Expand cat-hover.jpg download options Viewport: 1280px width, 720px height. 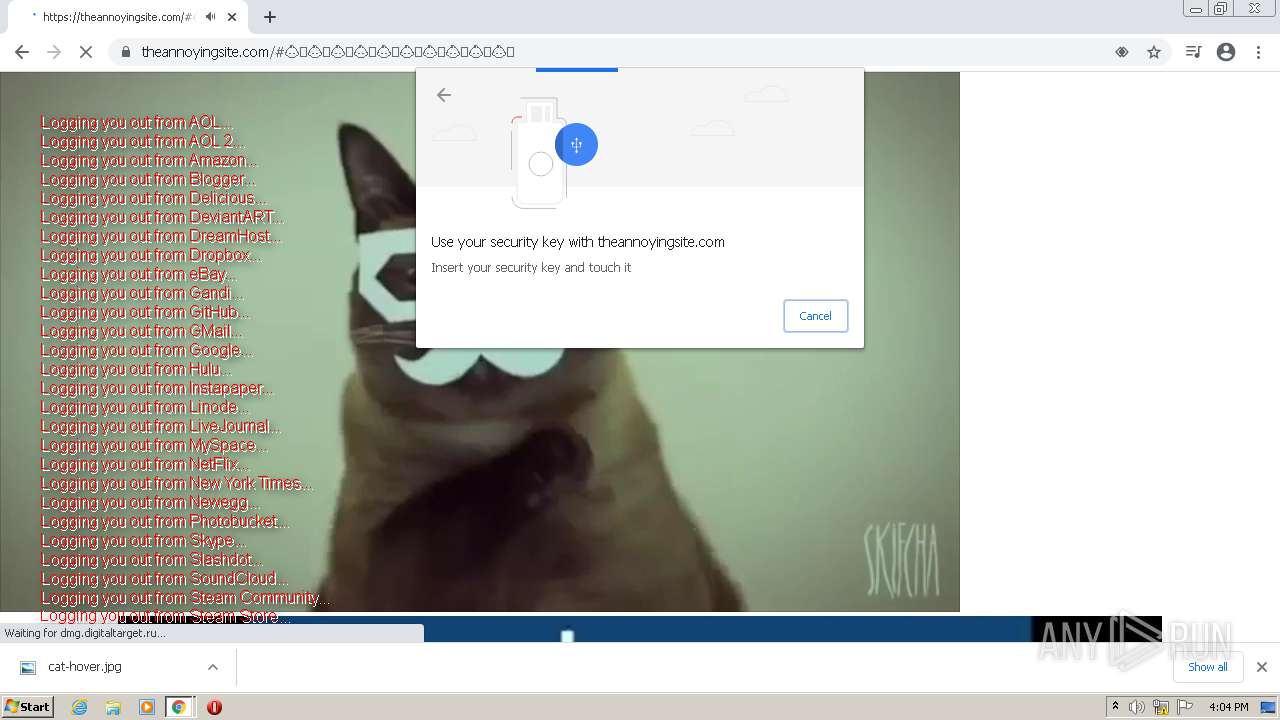[x=213, y=667]
